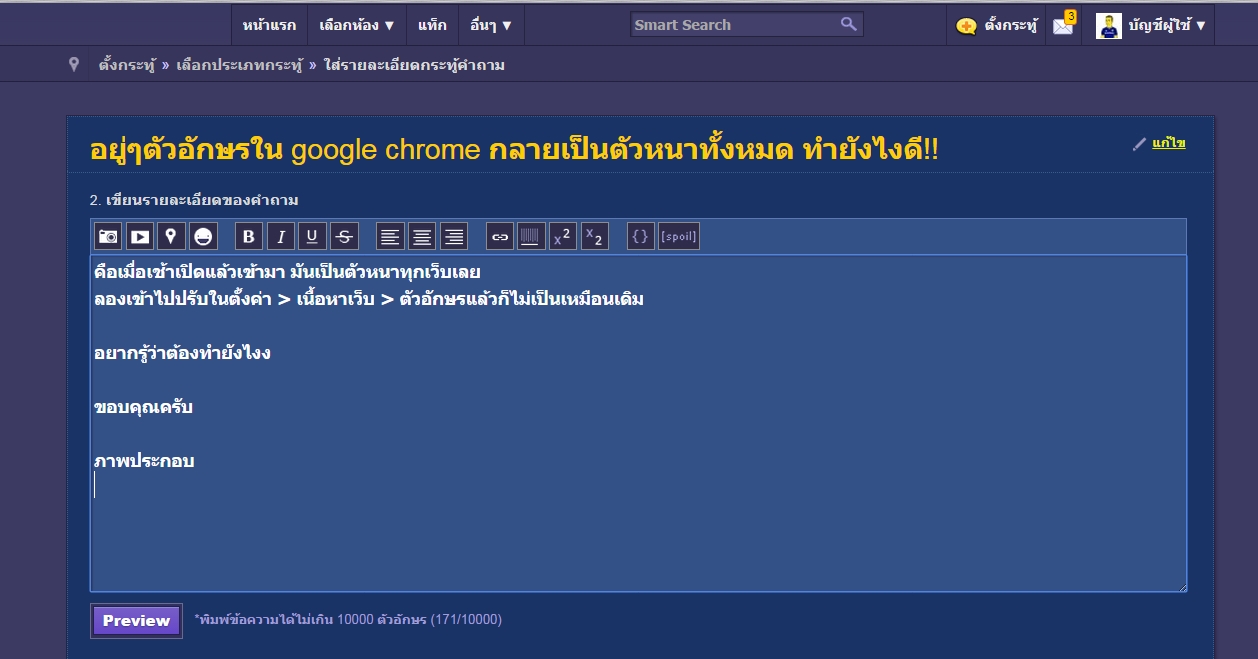
Task: Toggle italic formatting
Action: click(x=281, y=236)
